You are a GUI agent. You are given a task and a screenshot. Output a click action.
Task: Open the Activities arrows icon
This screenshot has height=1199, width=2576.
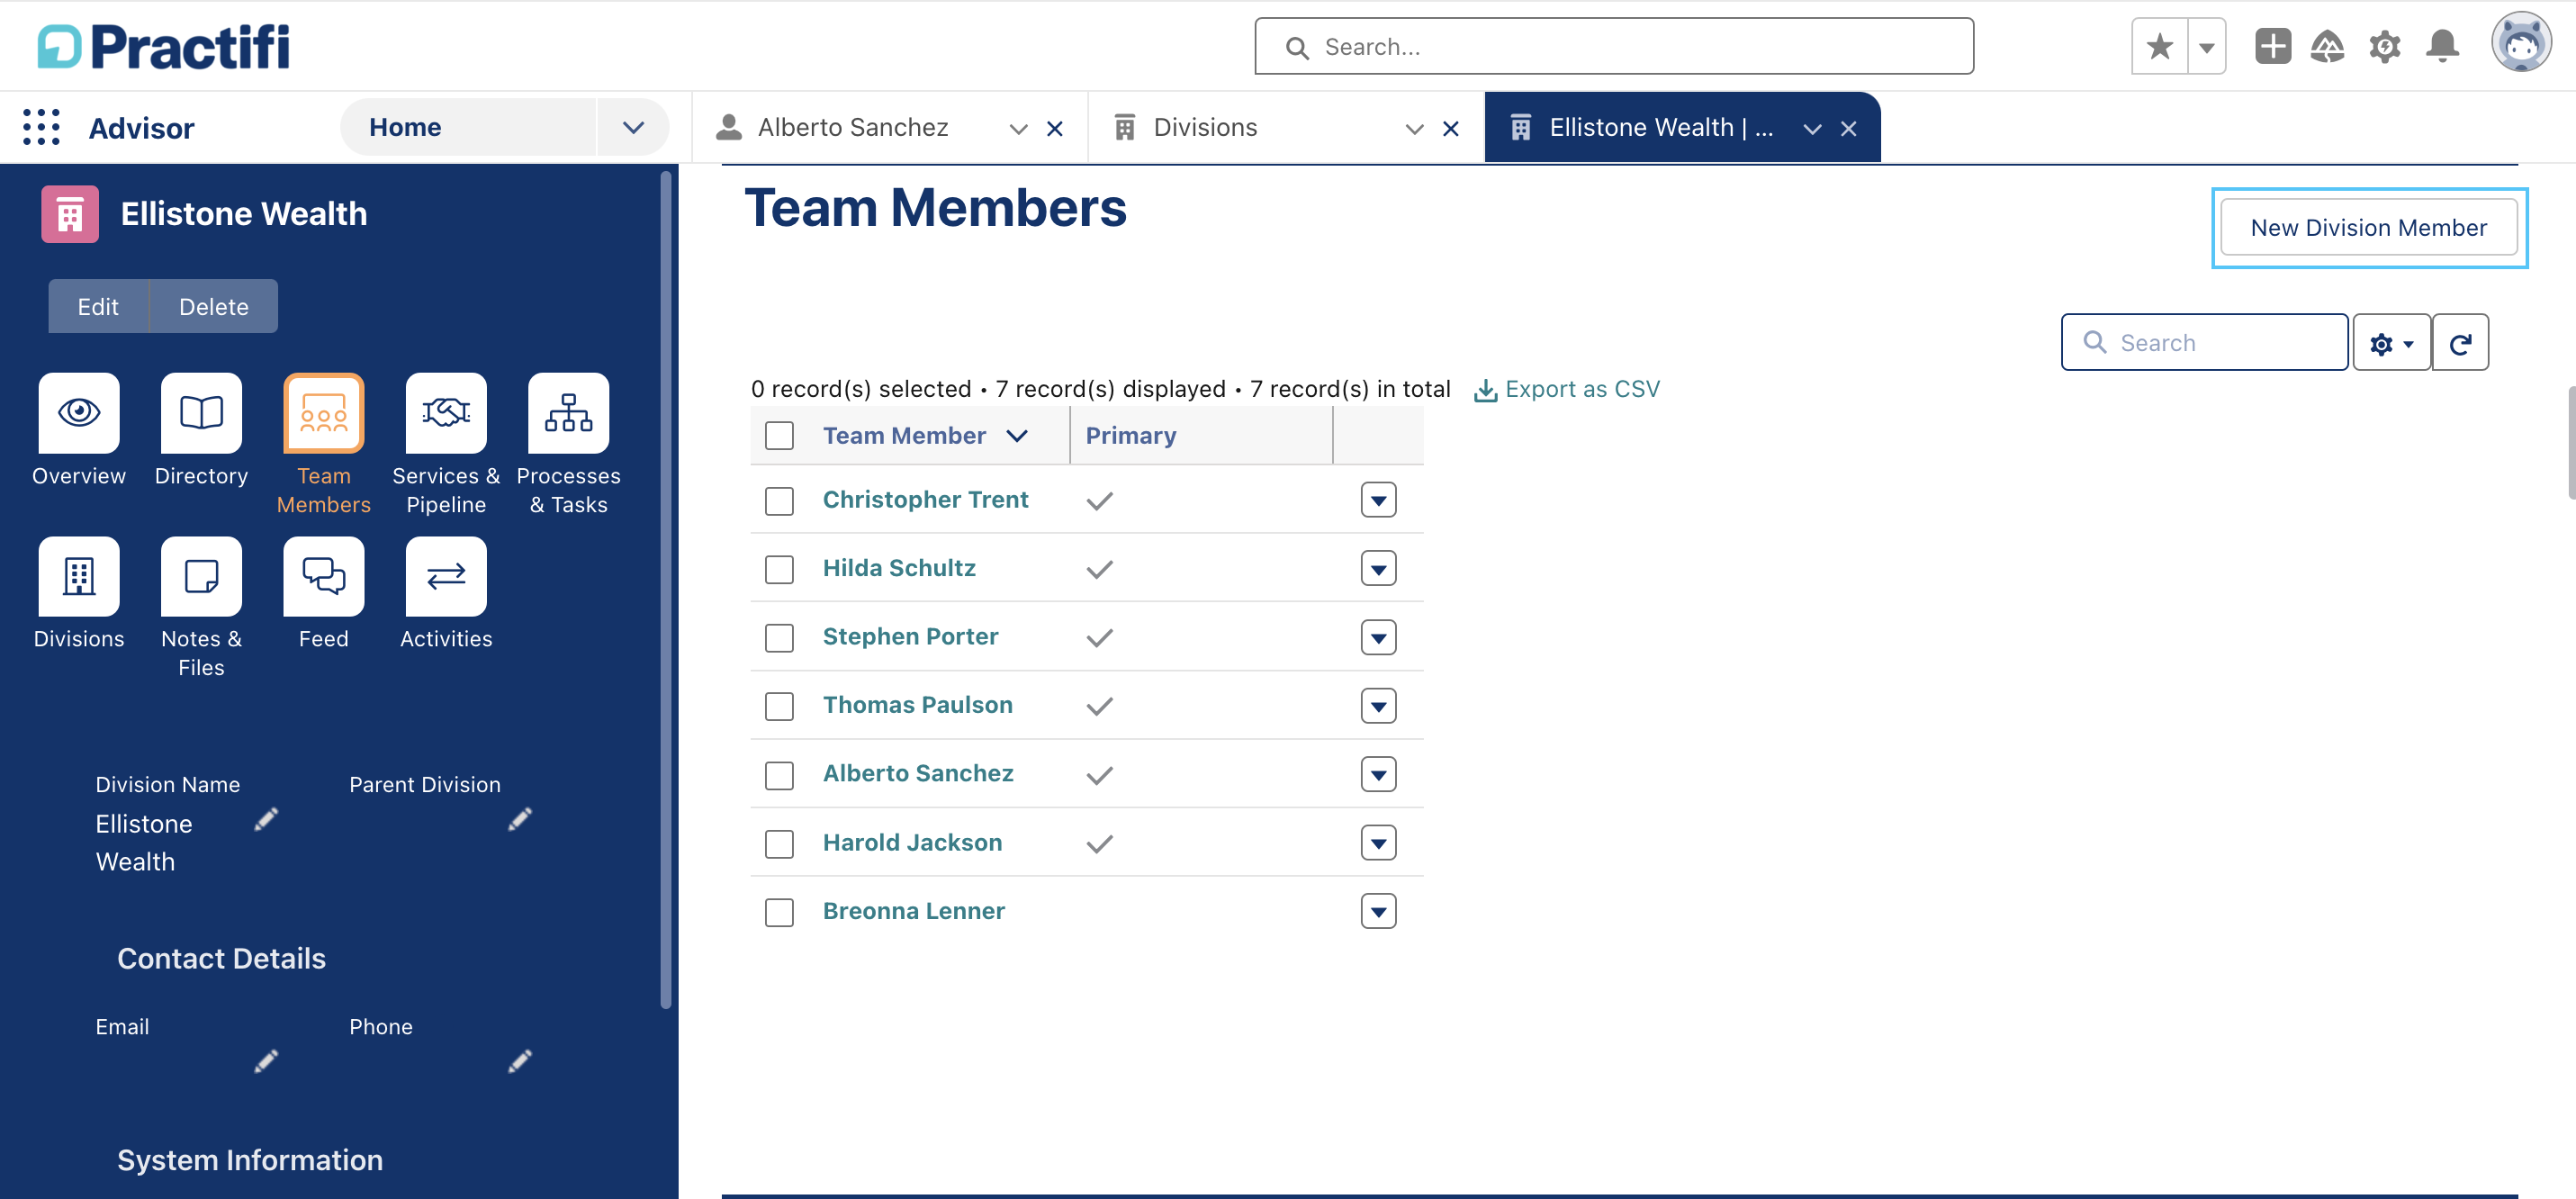(446, 576)
